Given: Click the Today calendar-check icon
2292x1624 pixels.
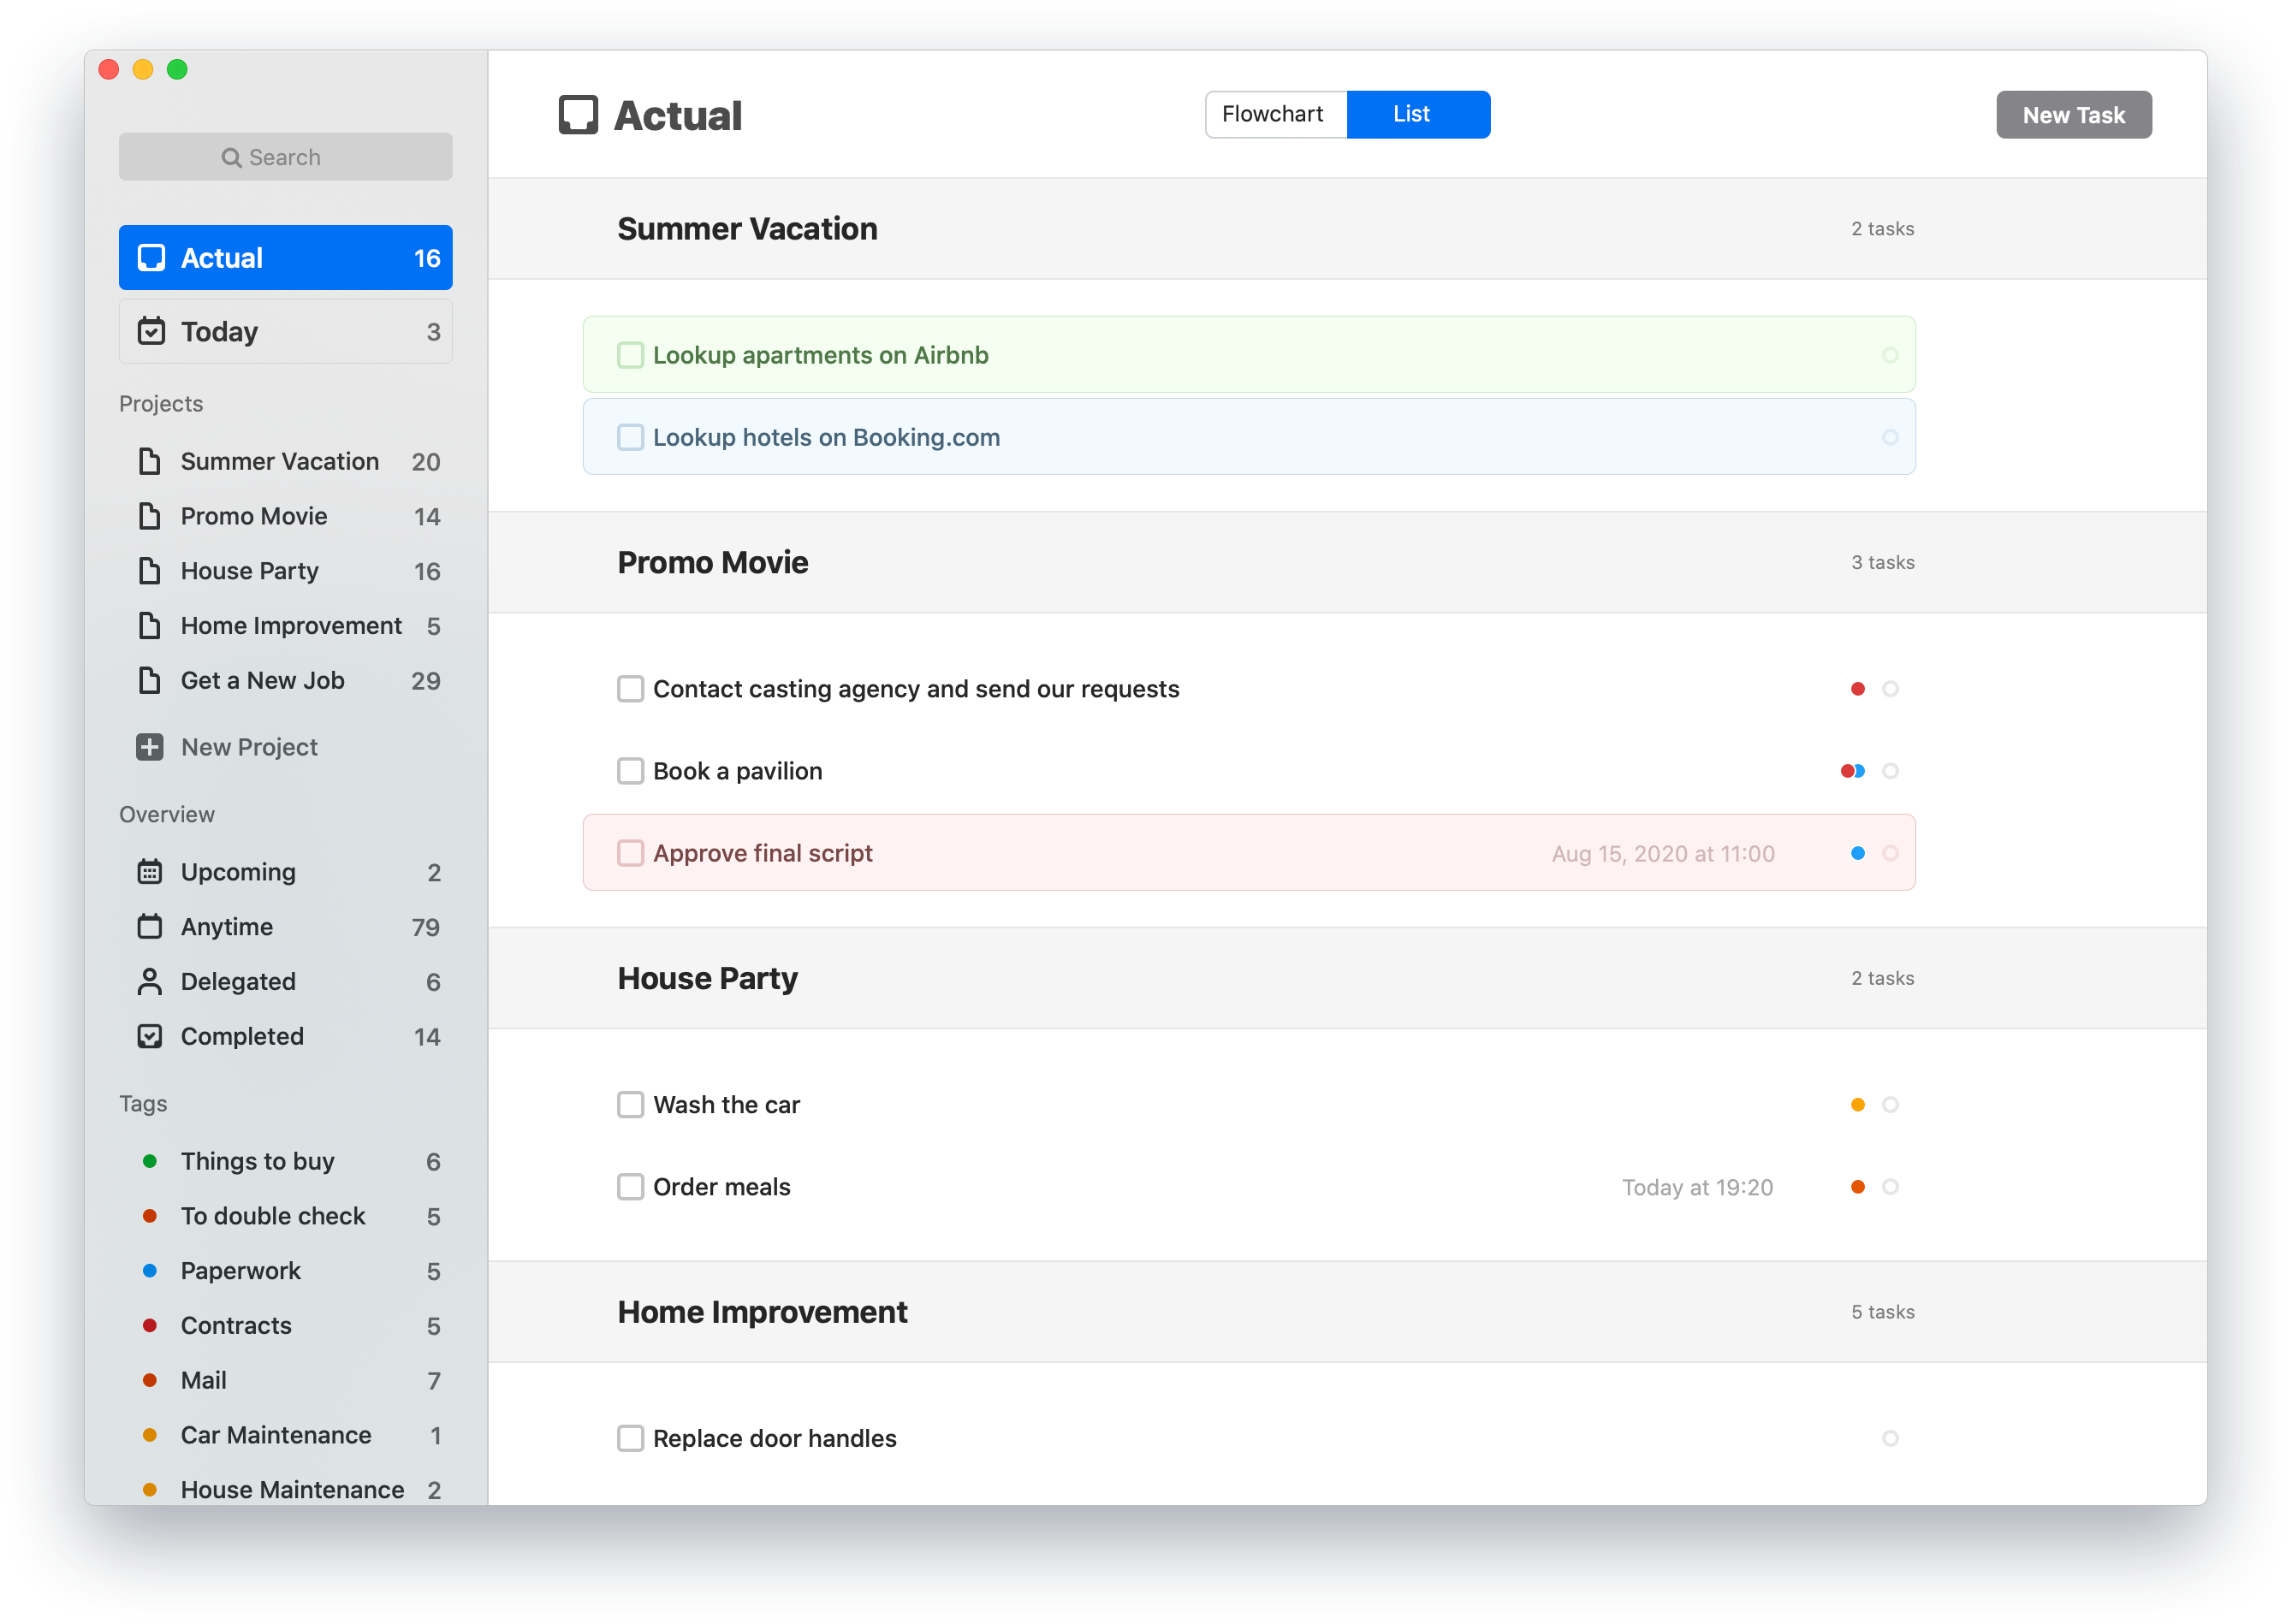Looking at the screenshot, I should tap(151, 331).
